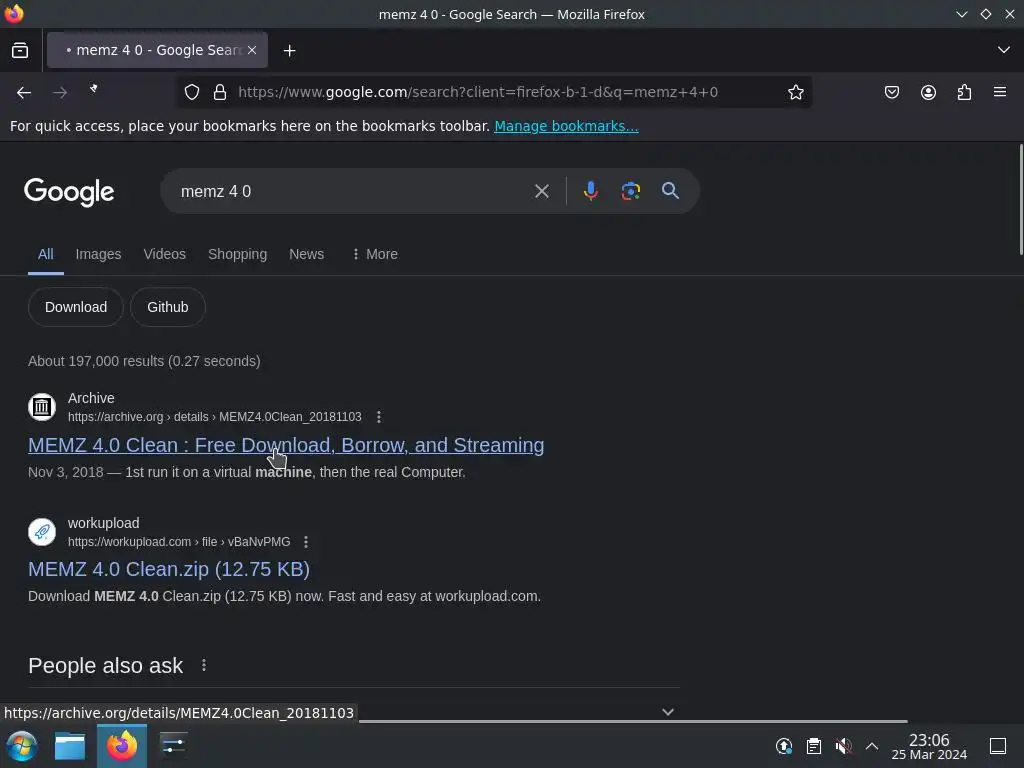Open MEMZ 4.0 Clean Archive result link
1024x768 pixels.
pos(286,445)
